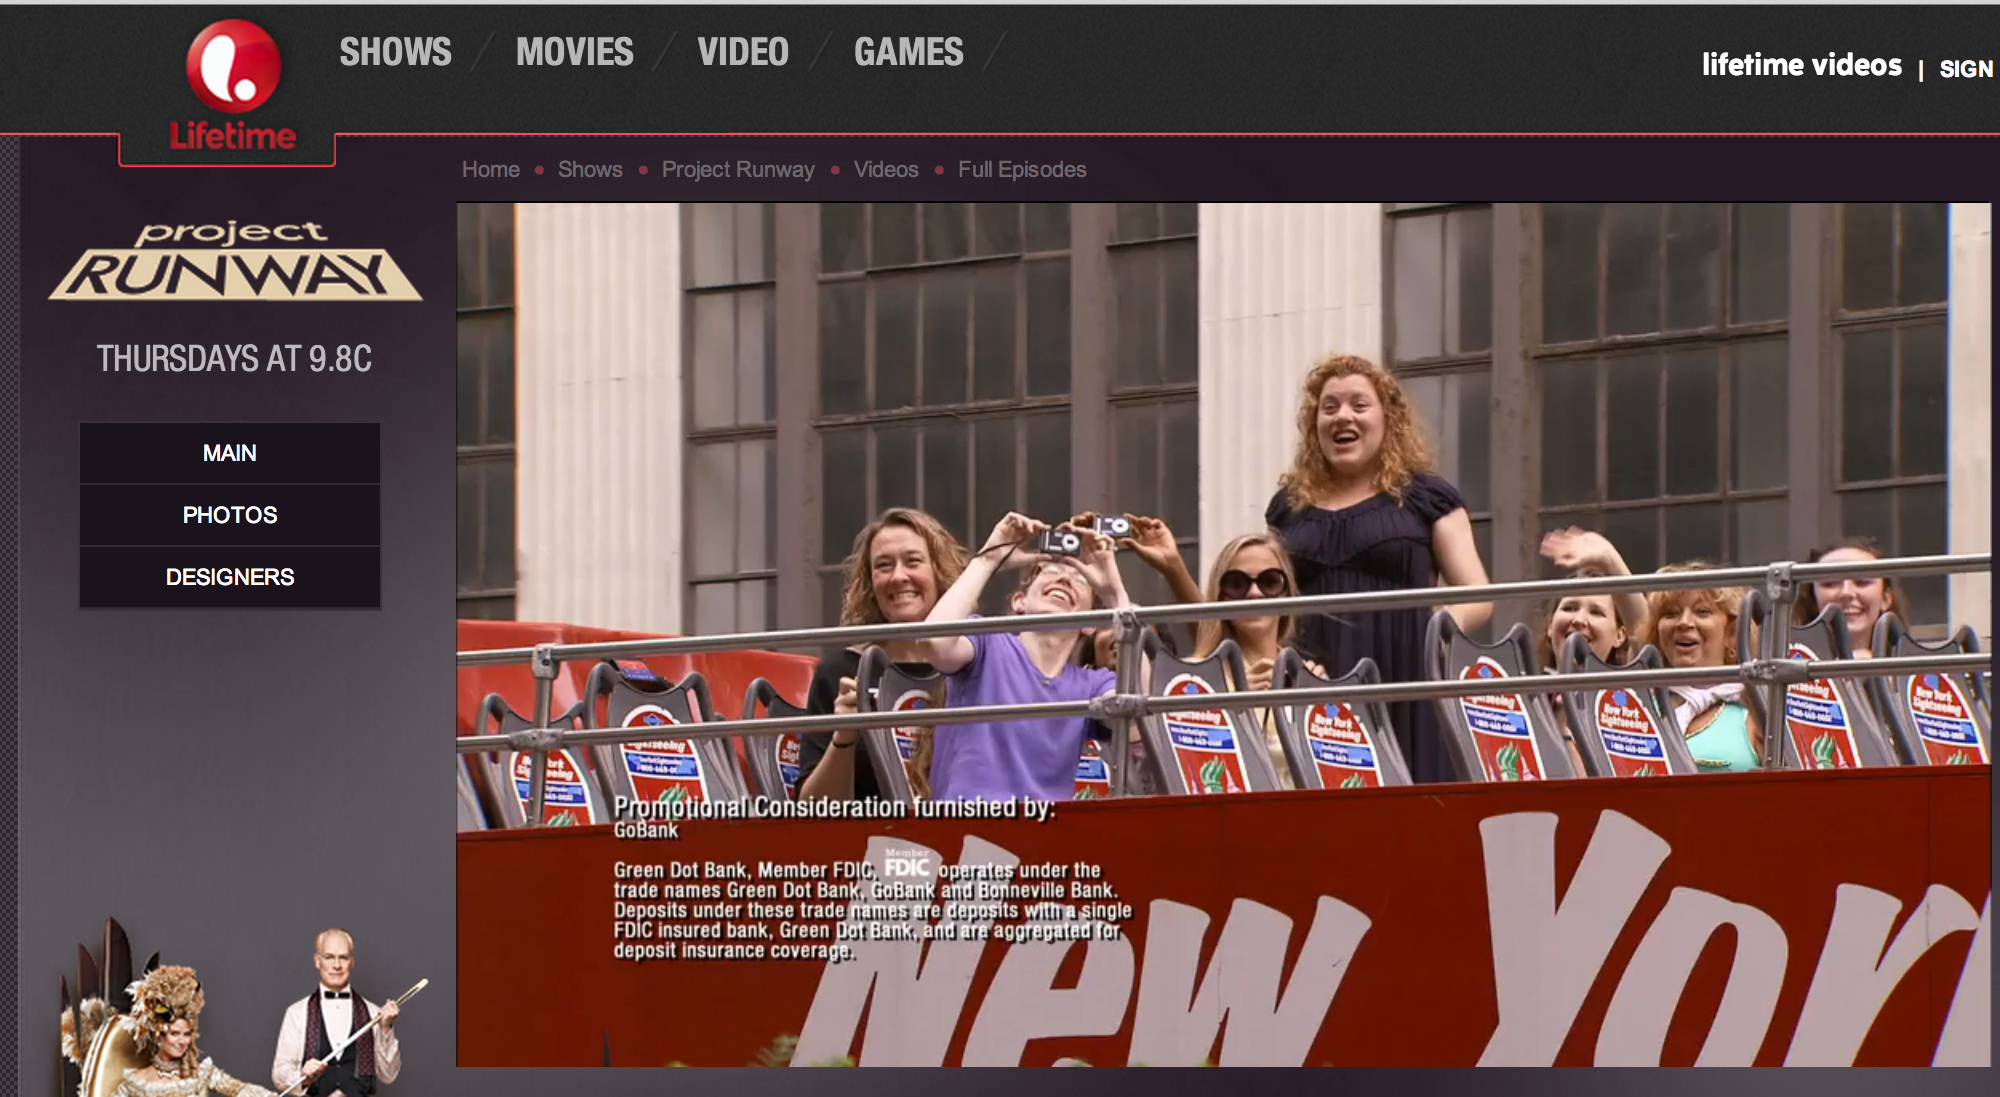Follow the Videos breadcrumb
This screenshot has height=1097, width=2000.
pyautogui.click(x=886, y=170)
